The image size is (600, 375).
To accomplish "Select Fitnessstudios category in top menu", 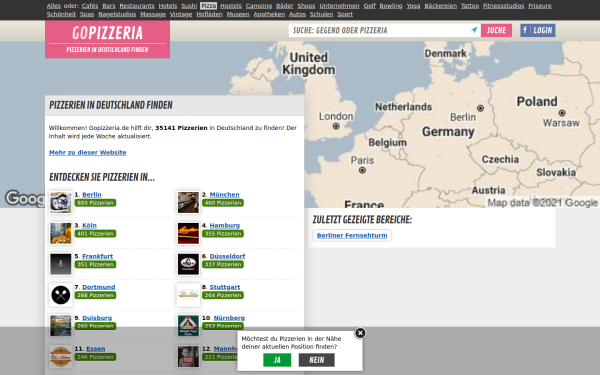I will pyautogui.click(x=504, y=6).
